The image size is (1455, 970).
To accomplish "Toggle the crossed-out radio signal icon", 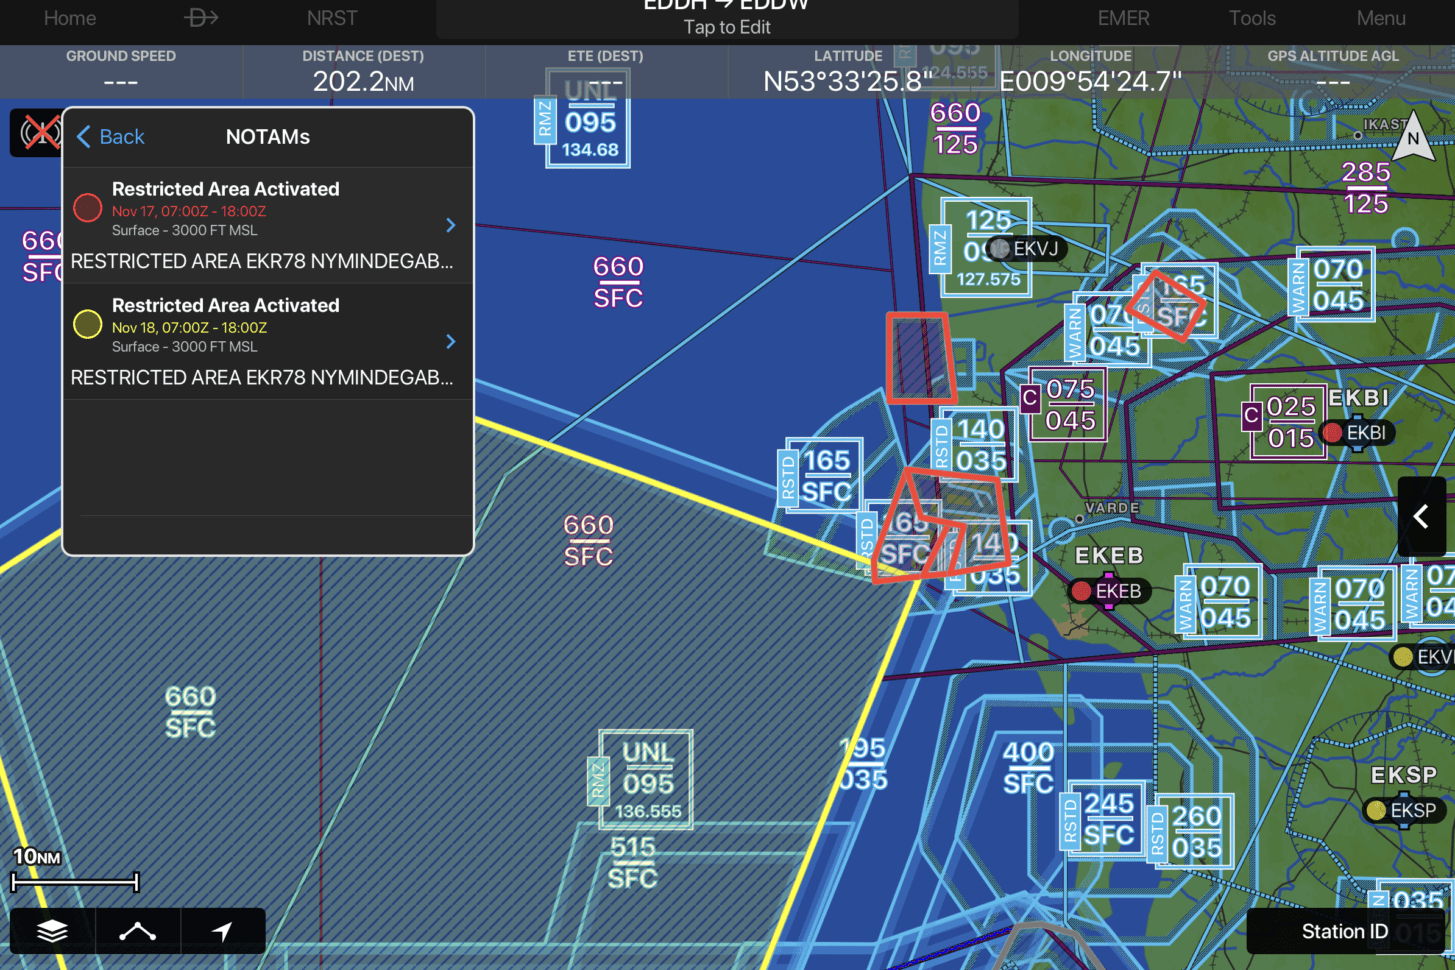I will click(x=40, y=133).
